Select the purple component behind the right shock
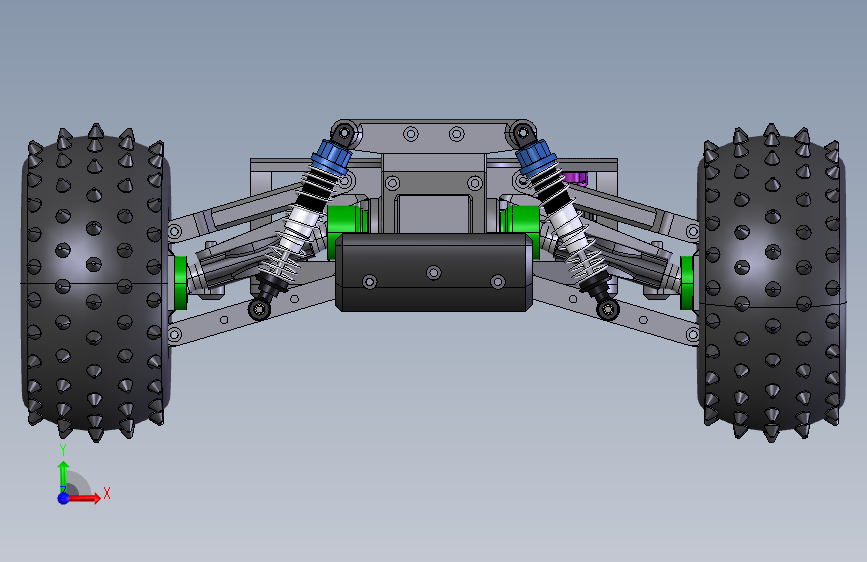 [575, 178]
